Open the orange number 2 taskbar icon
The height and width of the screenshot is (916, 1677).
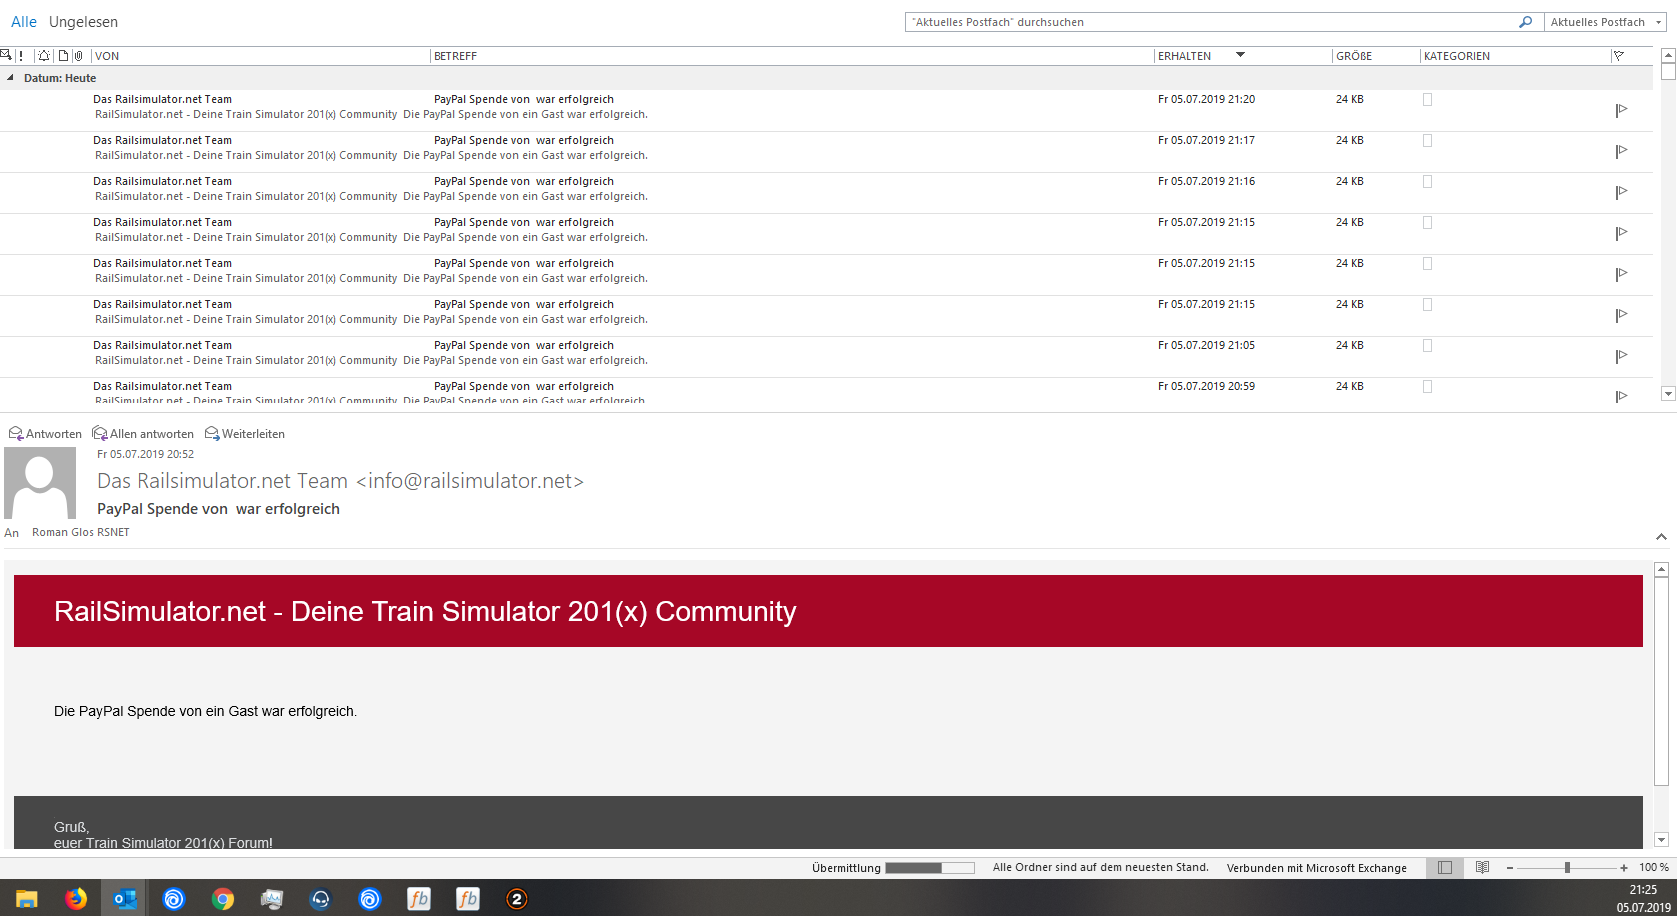517,899
